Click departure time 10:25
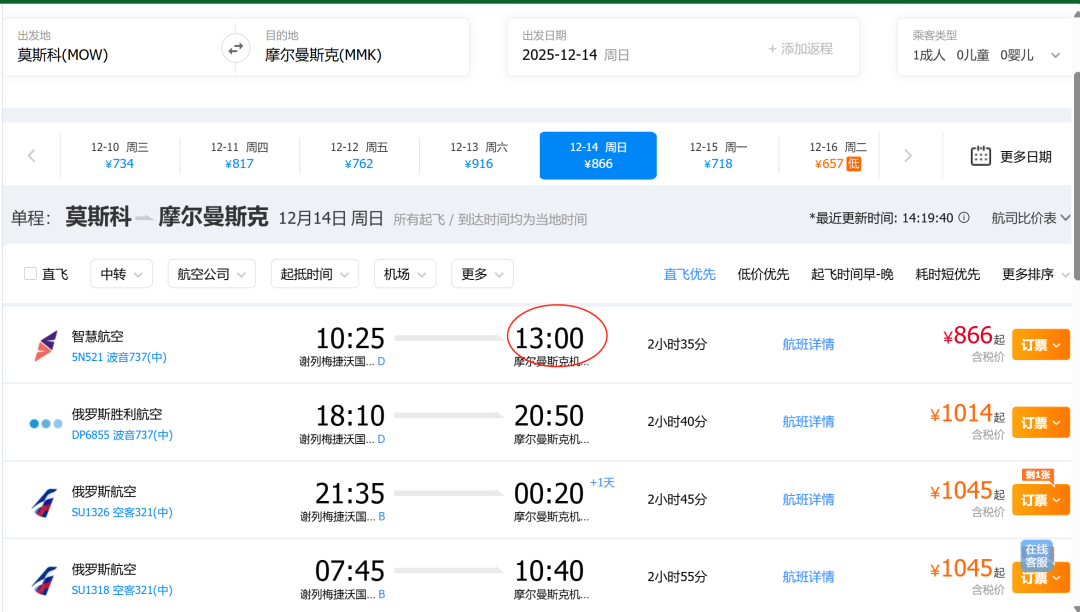 pyautogui.click(x=350, y=338)
